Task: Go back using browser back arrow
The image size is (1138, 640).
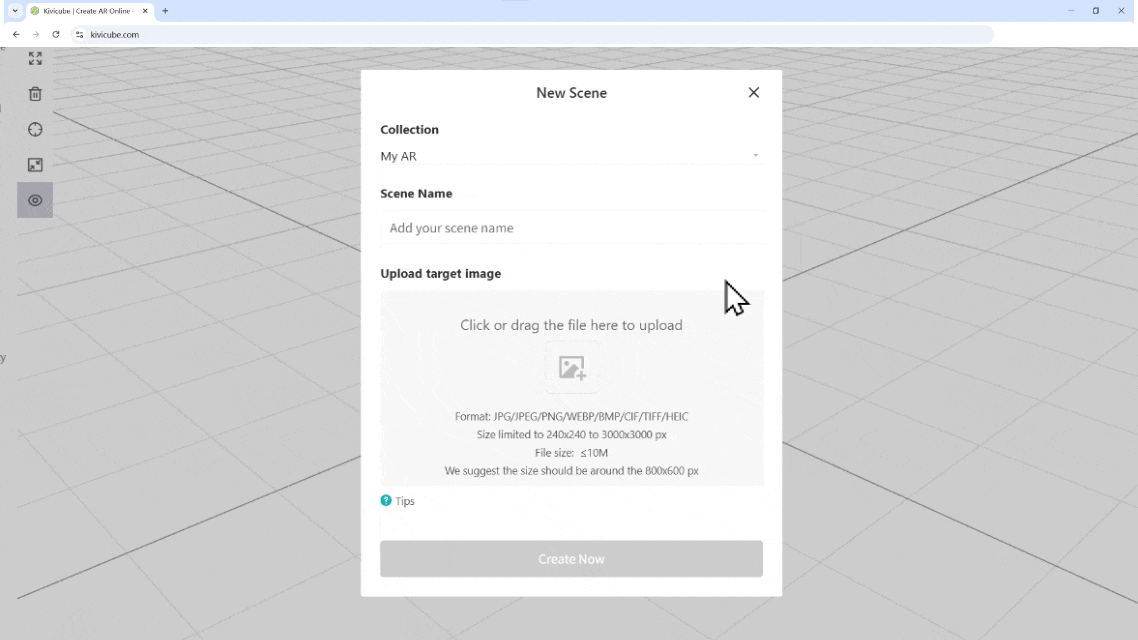Action: [16, 34]
